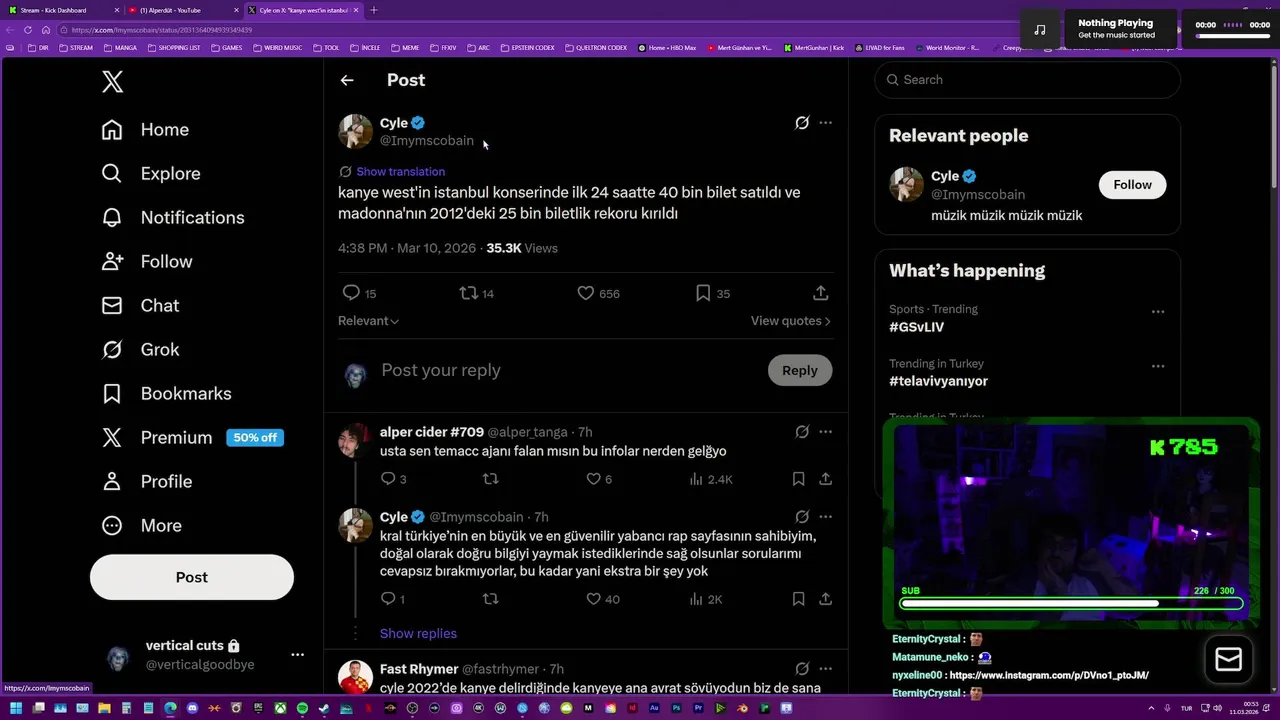Image resolution: width=1280 pixels, height=720 pixels.
Task: Open Explore in the X sidebar
Action: [151, 174]
